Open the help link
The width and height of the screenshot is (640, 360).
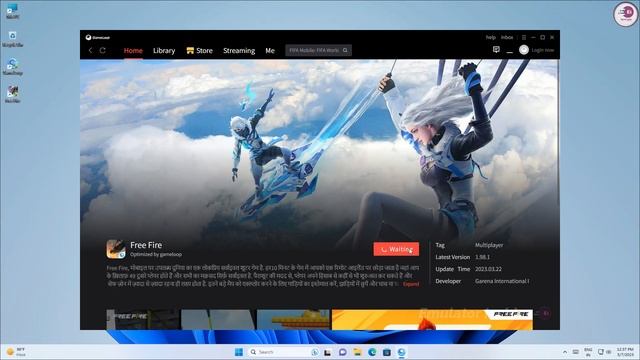click(491, 37)
